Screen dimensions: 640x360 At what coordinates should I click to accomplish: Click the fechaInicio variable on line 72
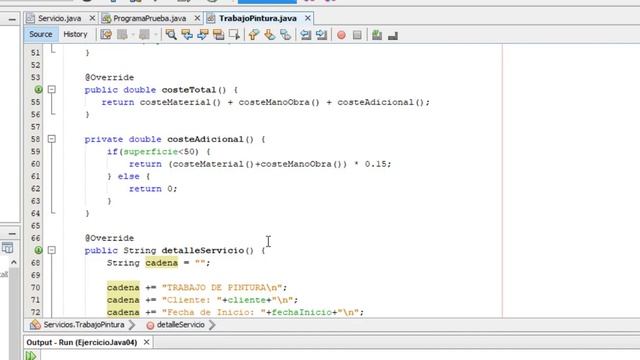click(x=301, y=312)
